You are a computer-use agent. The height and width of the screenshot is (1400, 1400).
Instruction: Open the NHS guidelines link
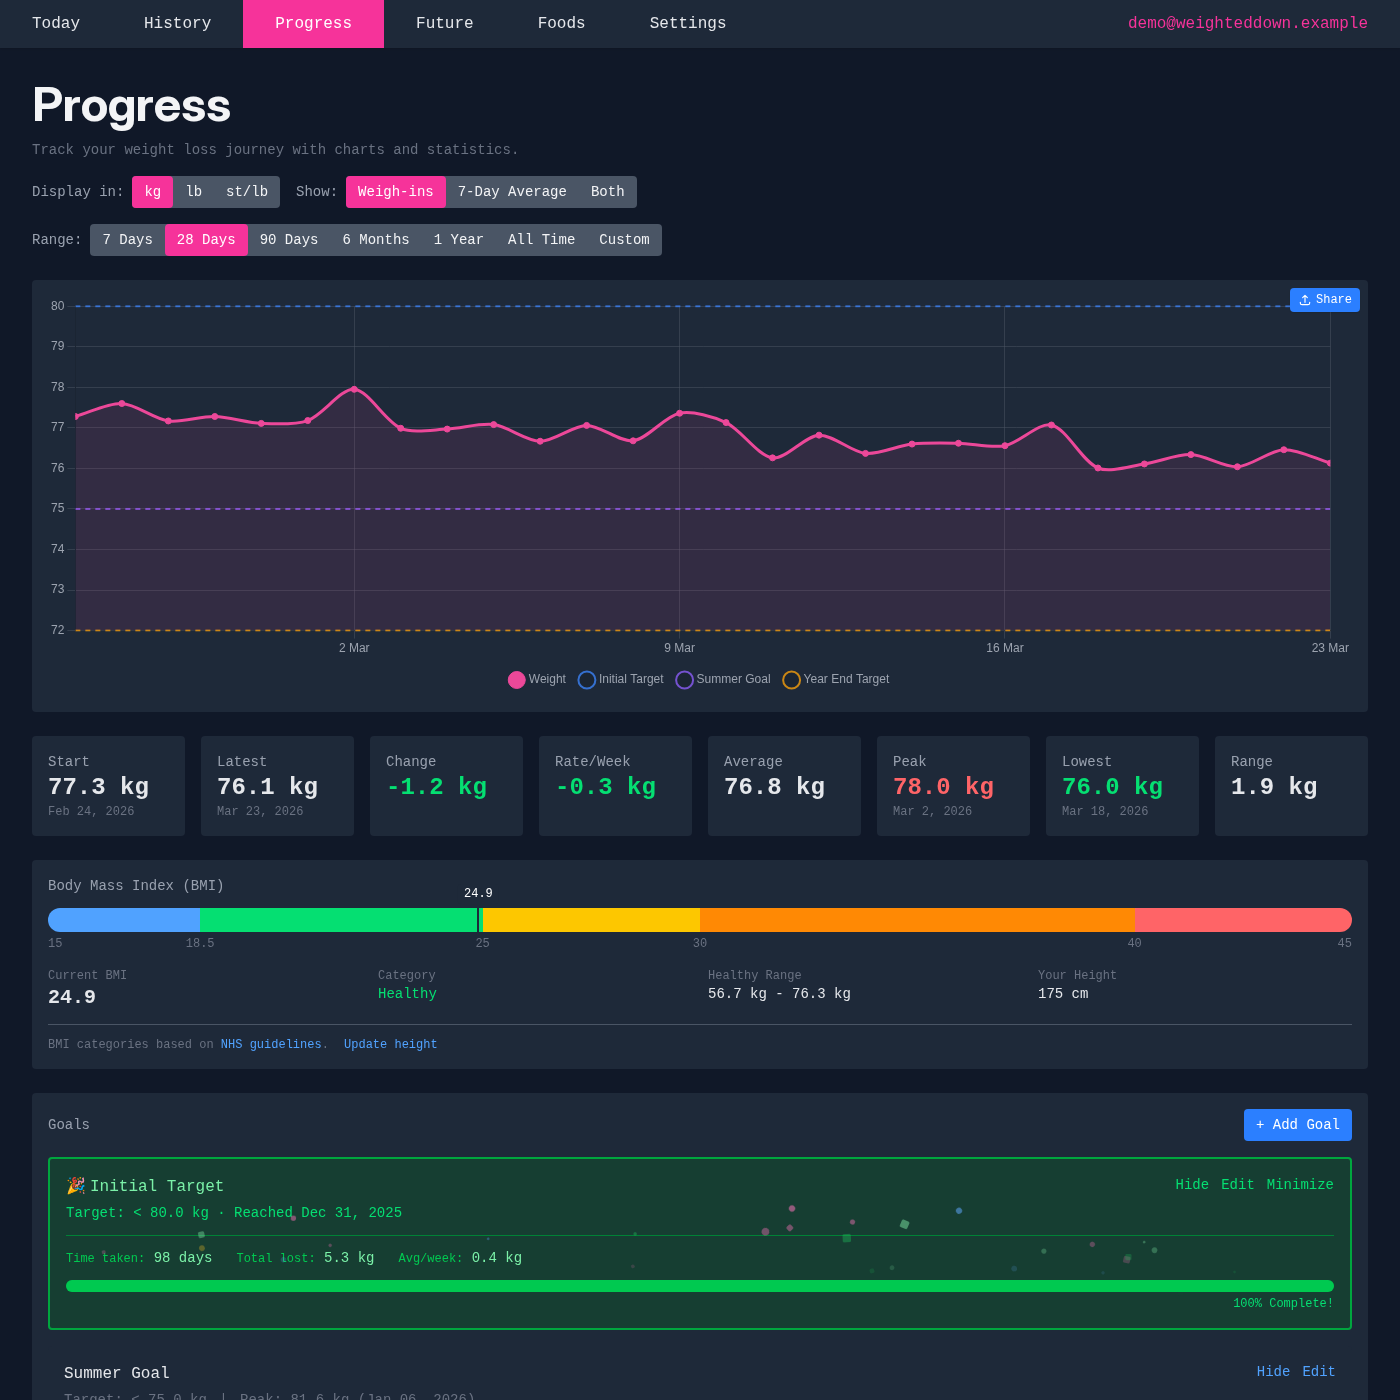pyautogui.click(x=270, y=1043)
